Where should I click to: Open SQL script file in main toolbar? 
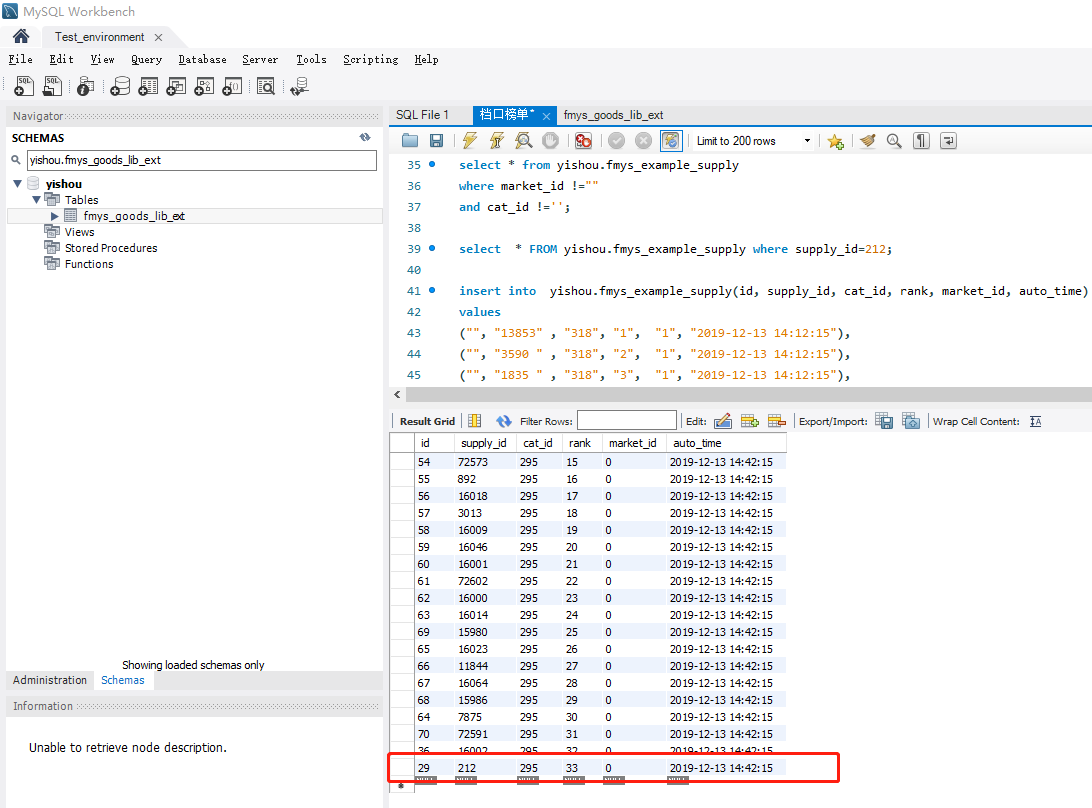[52, 86]
